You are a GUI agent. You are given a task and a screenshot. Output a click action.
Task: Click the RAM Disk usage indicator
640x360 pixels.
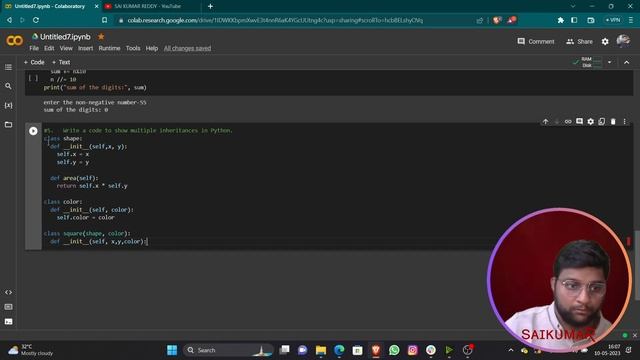click(x=587, y=62)
